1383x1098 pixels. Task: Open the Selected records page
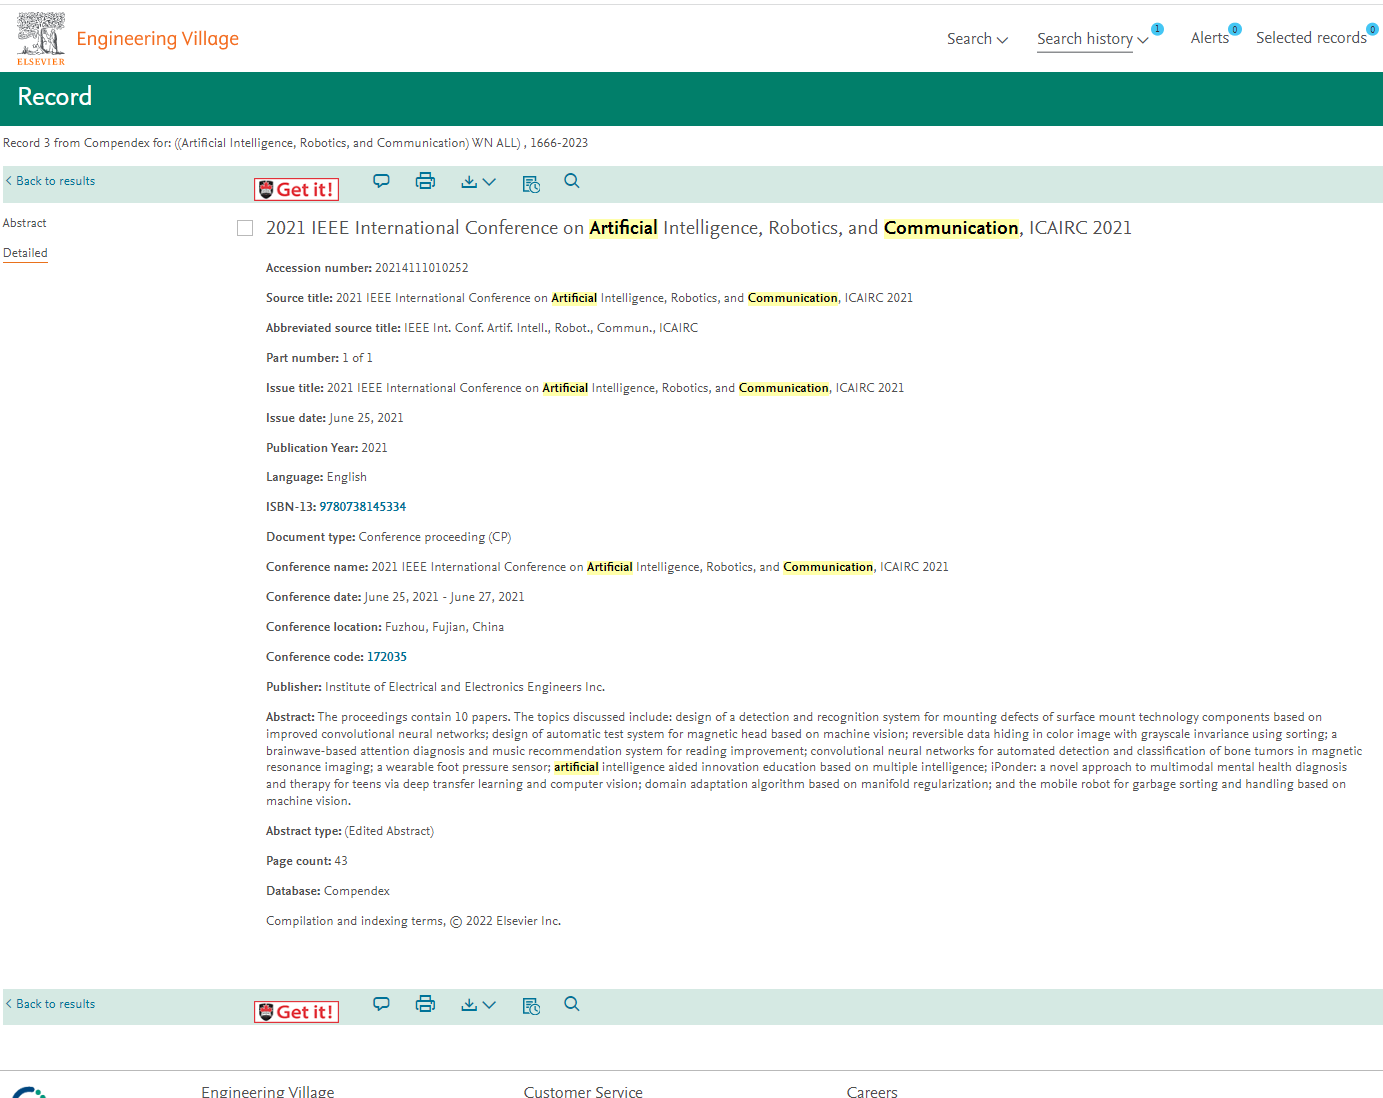tap(1310, 38)
